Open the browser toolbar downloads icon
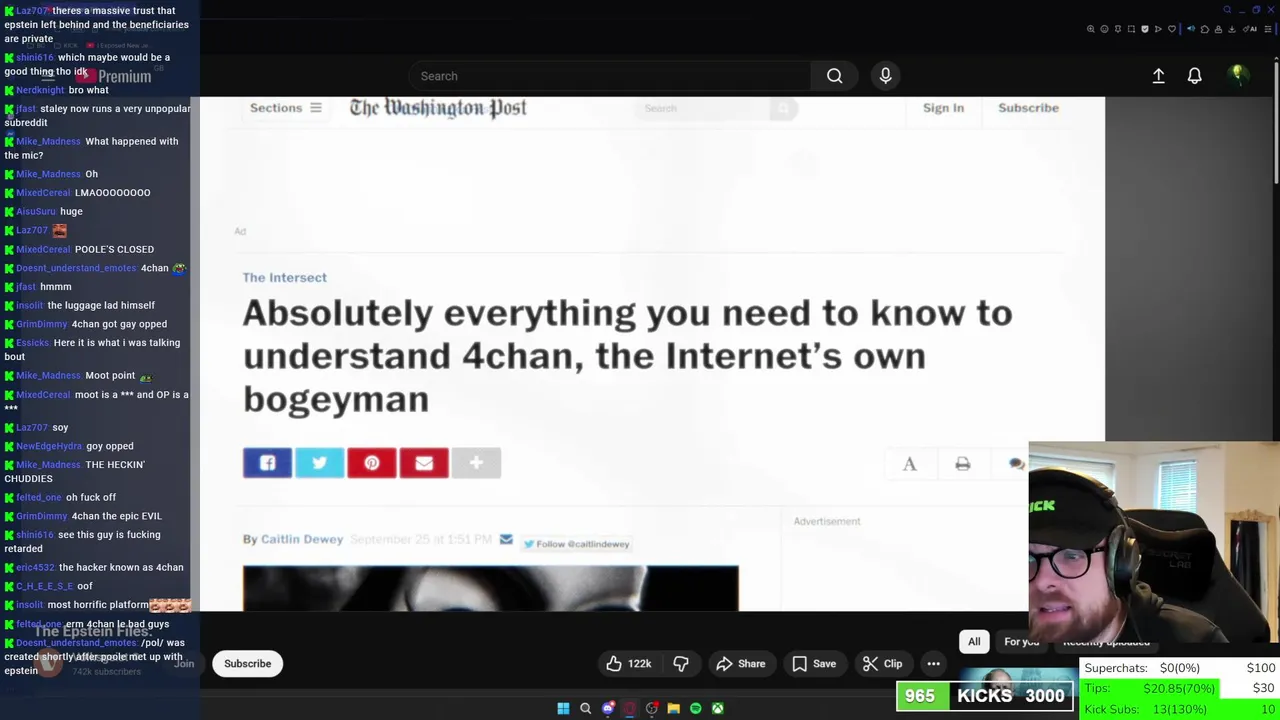Viewport: 1280px width, 720px height. click(1232, 29)
